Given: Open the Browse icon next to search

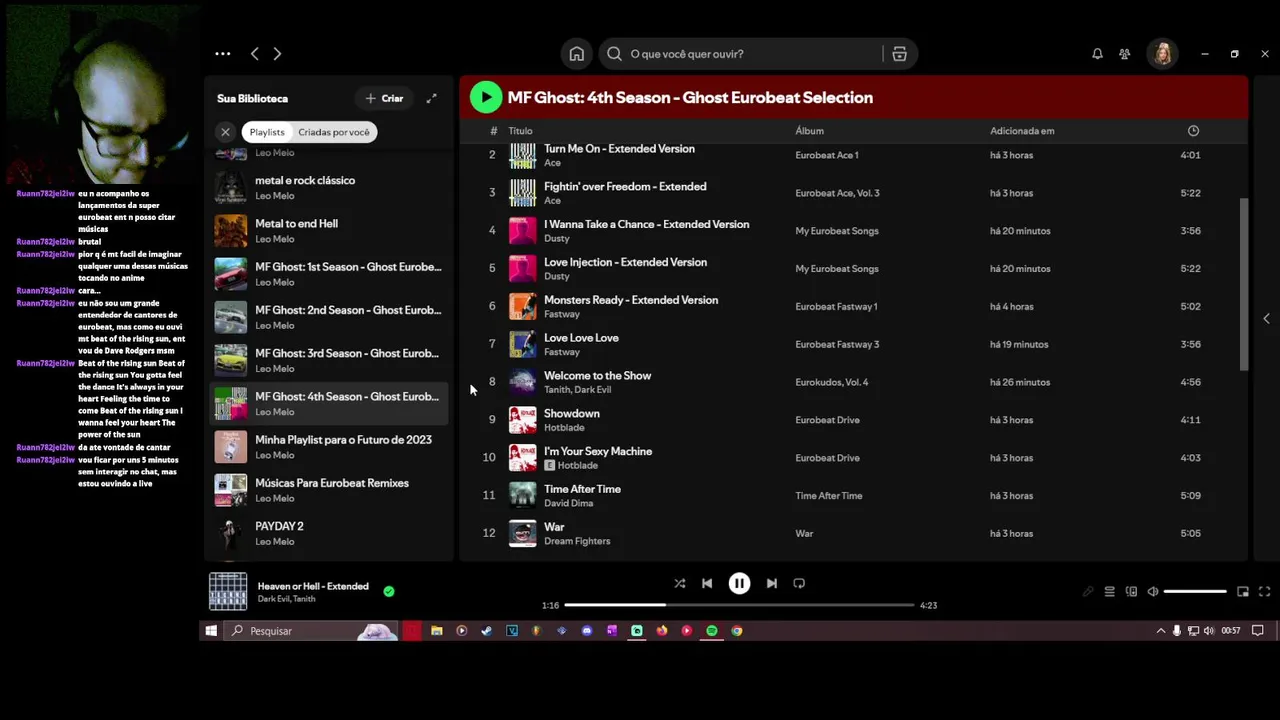Looking at the screenshot, I should point(899,54).
